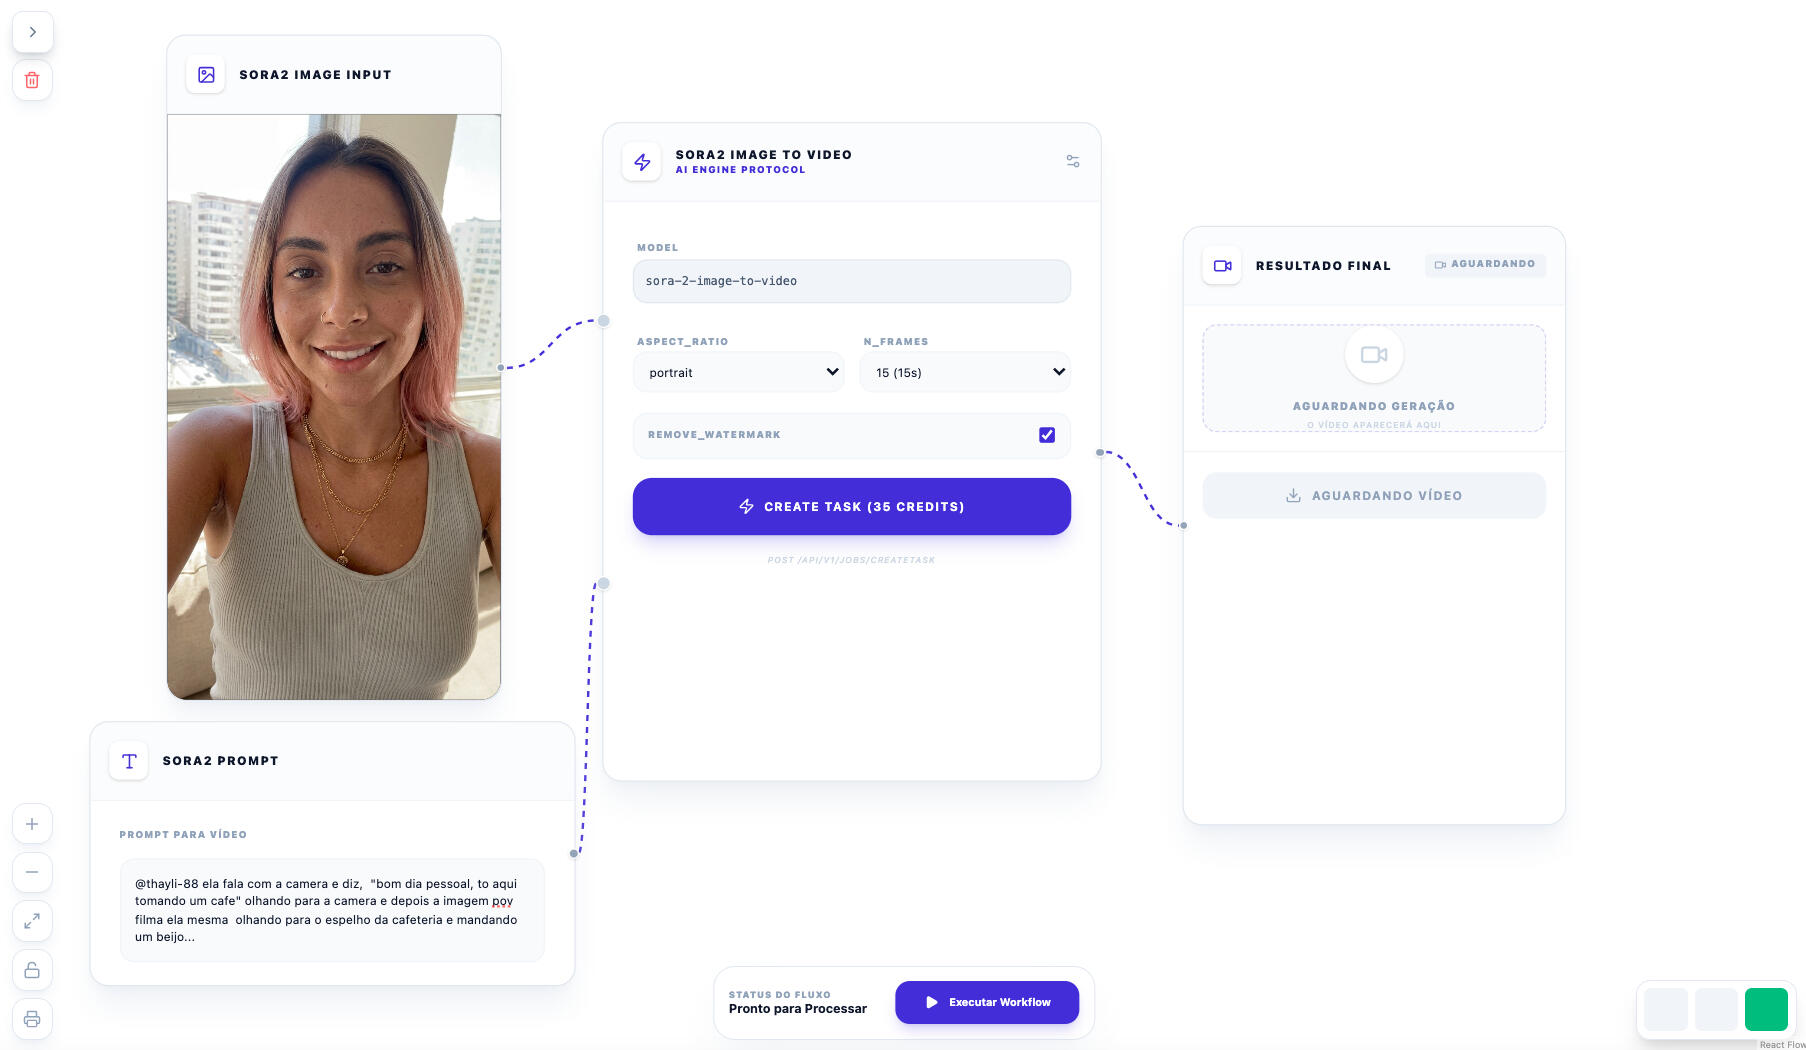Click the Executar Workflow button
This screenshot has width=1806, height=1050.
click(987, 1002)
